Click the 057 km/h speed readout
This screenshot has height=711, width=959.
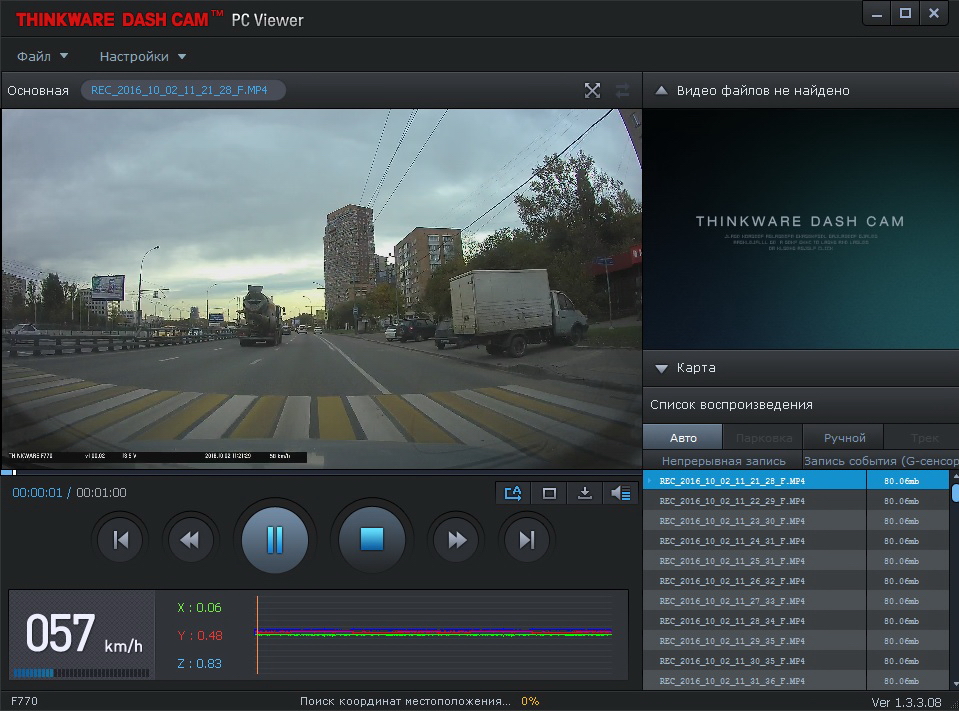pos(84,633)
